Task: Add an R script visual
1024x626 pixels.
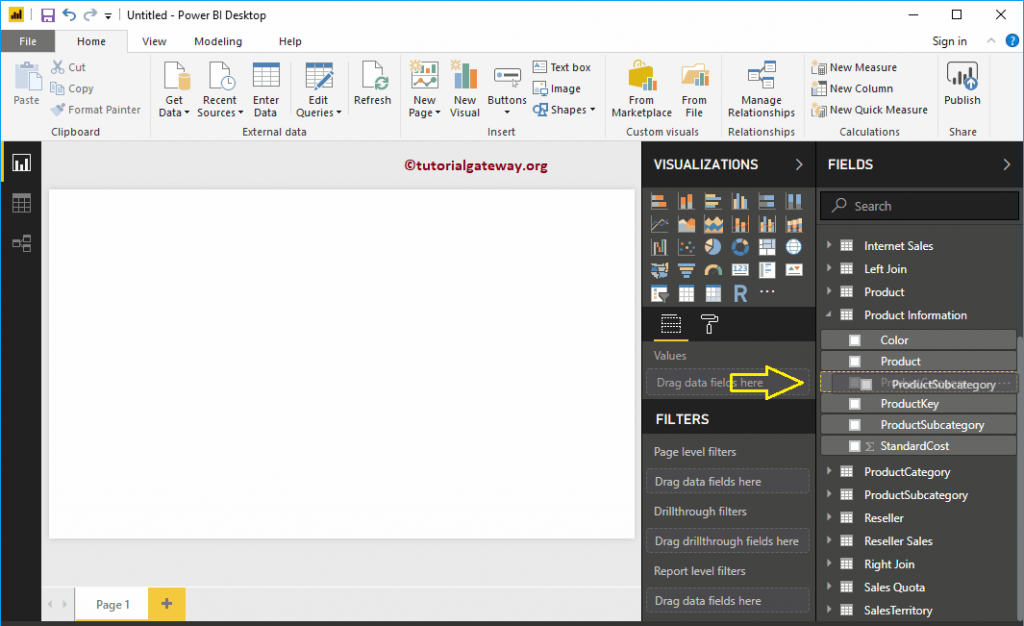Action: [740, 292]
